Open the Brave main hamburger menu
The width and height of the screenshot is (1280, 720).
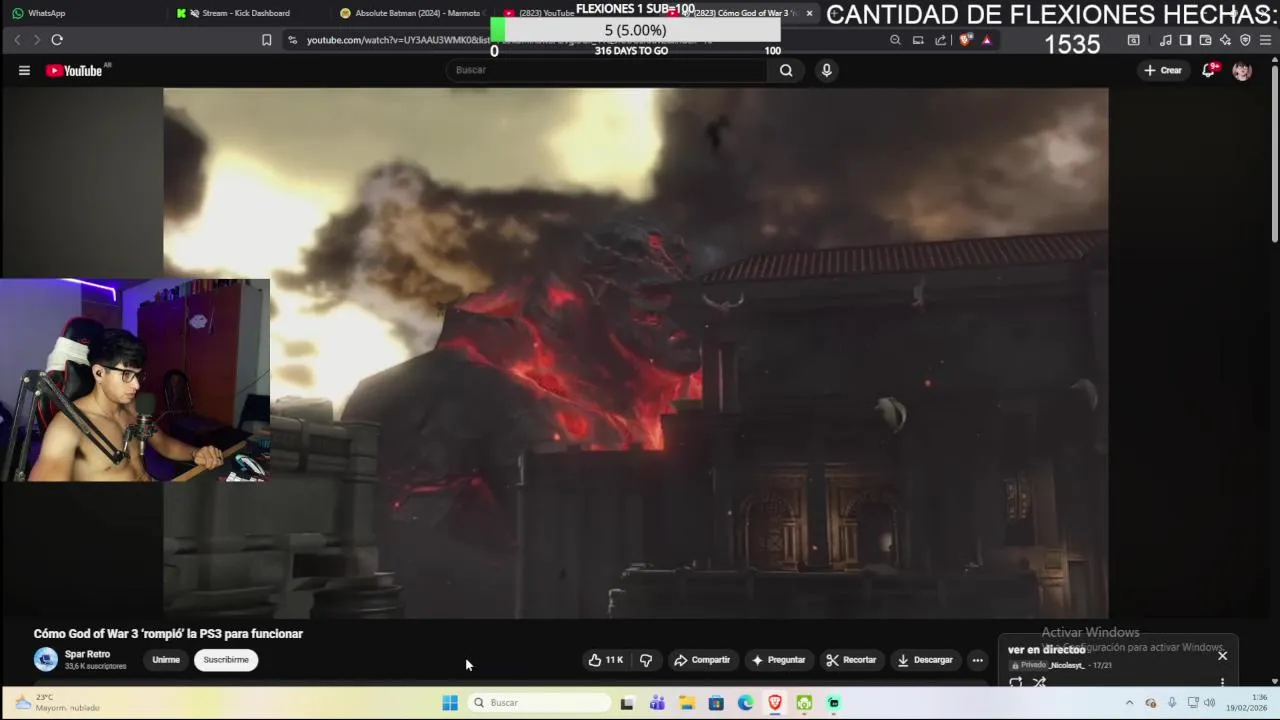tap(1266, 40)
